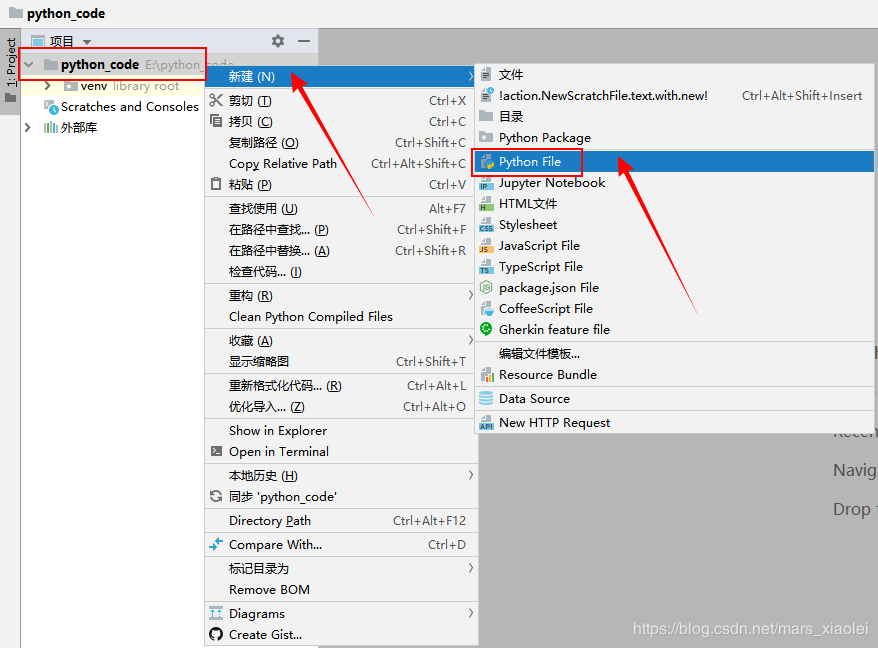Click the Create Gist GitHub icon
This screenshot has height=648, width=878.
pos(216,635)
